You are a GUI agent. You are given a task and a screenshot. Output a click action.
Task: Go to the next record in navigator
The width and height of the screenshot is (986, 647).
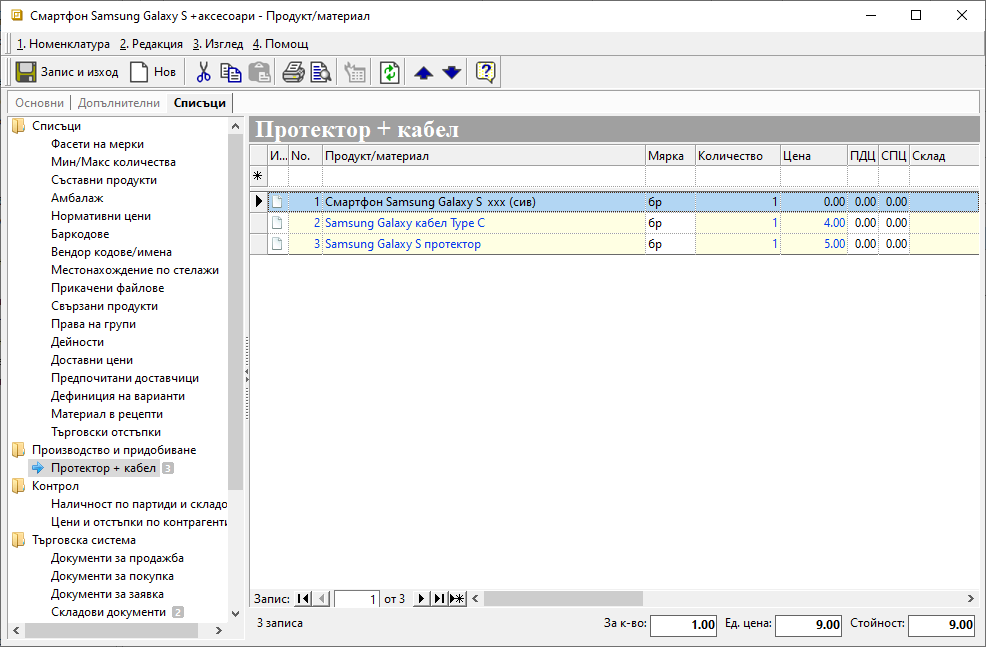(421, 599)
